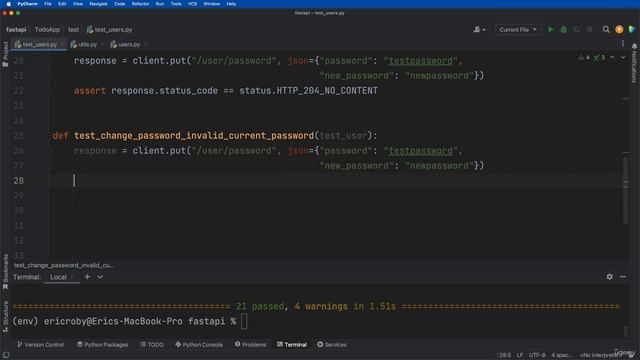Screen dimensions: 640x360
Task: Open the Problems tool window
Action: tap(250, 344)
